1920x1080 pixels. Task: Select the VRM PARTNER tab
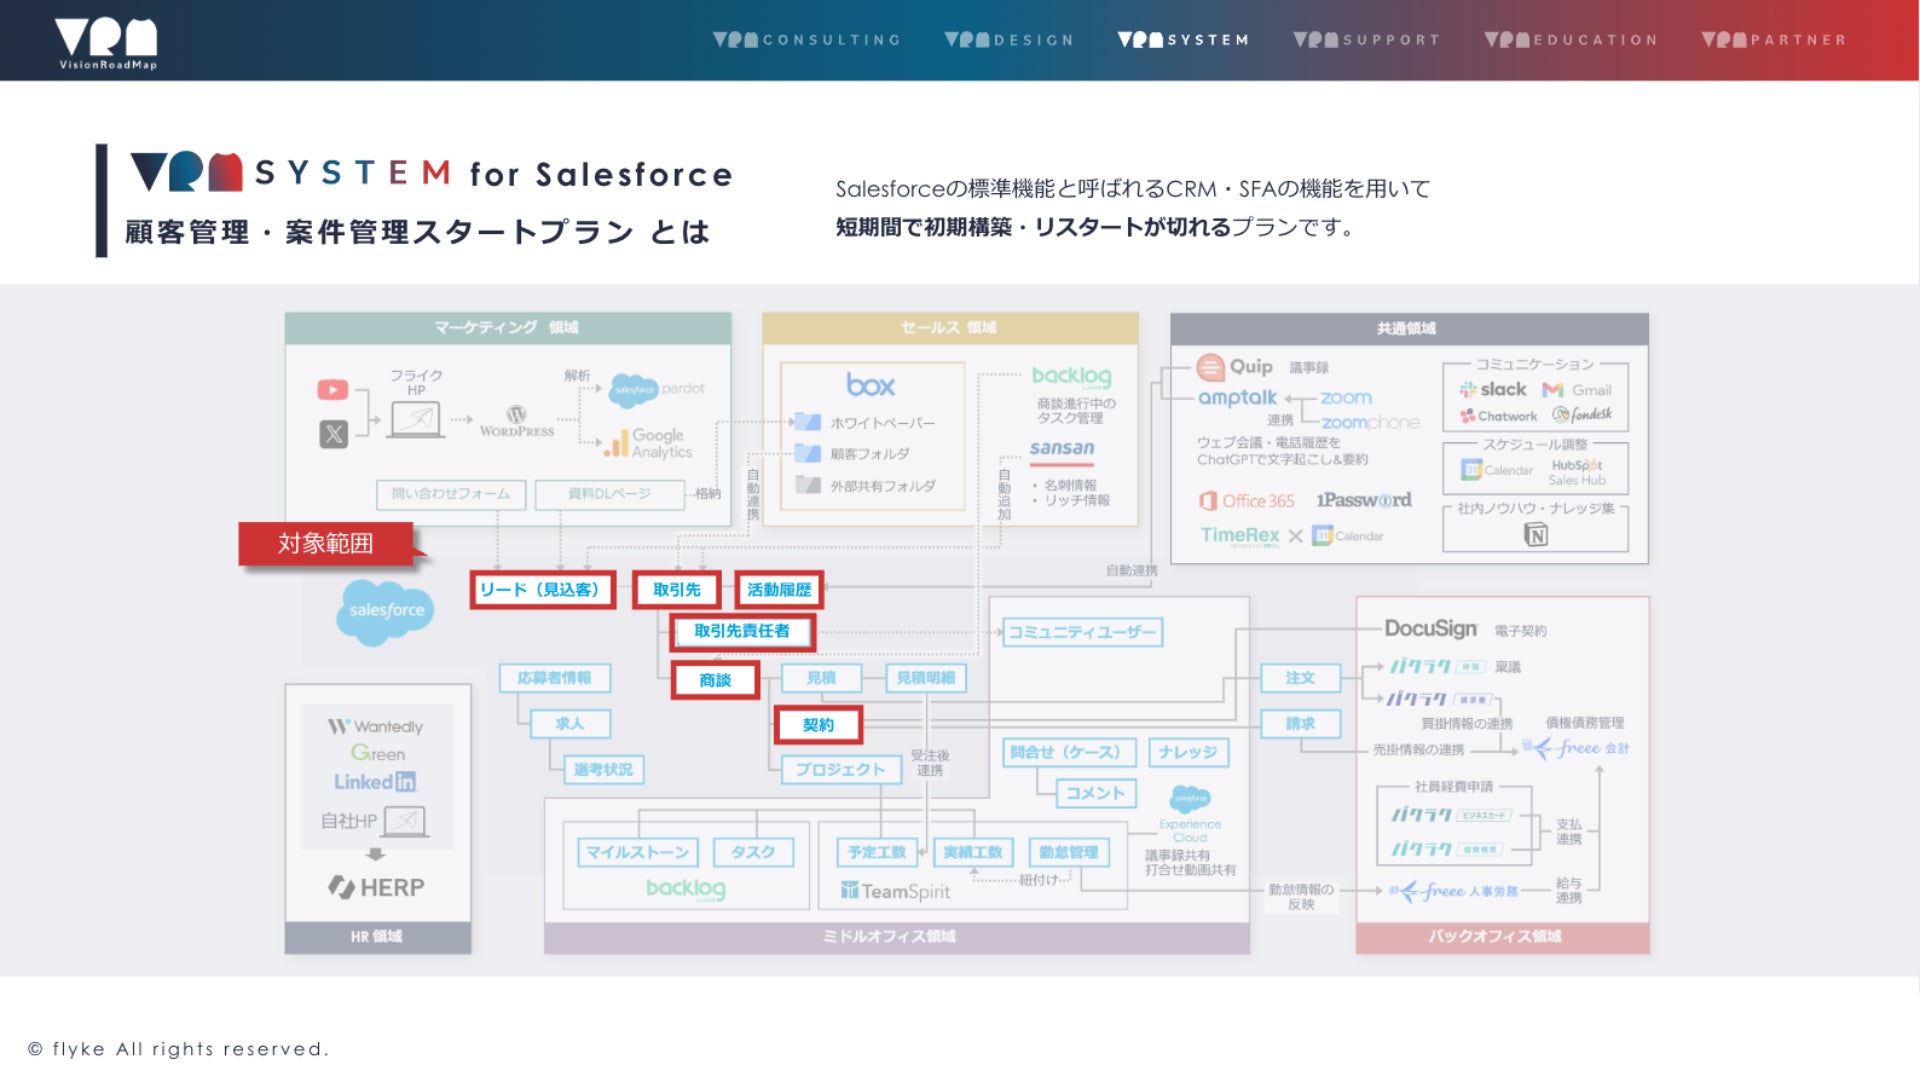point(1774,40)
